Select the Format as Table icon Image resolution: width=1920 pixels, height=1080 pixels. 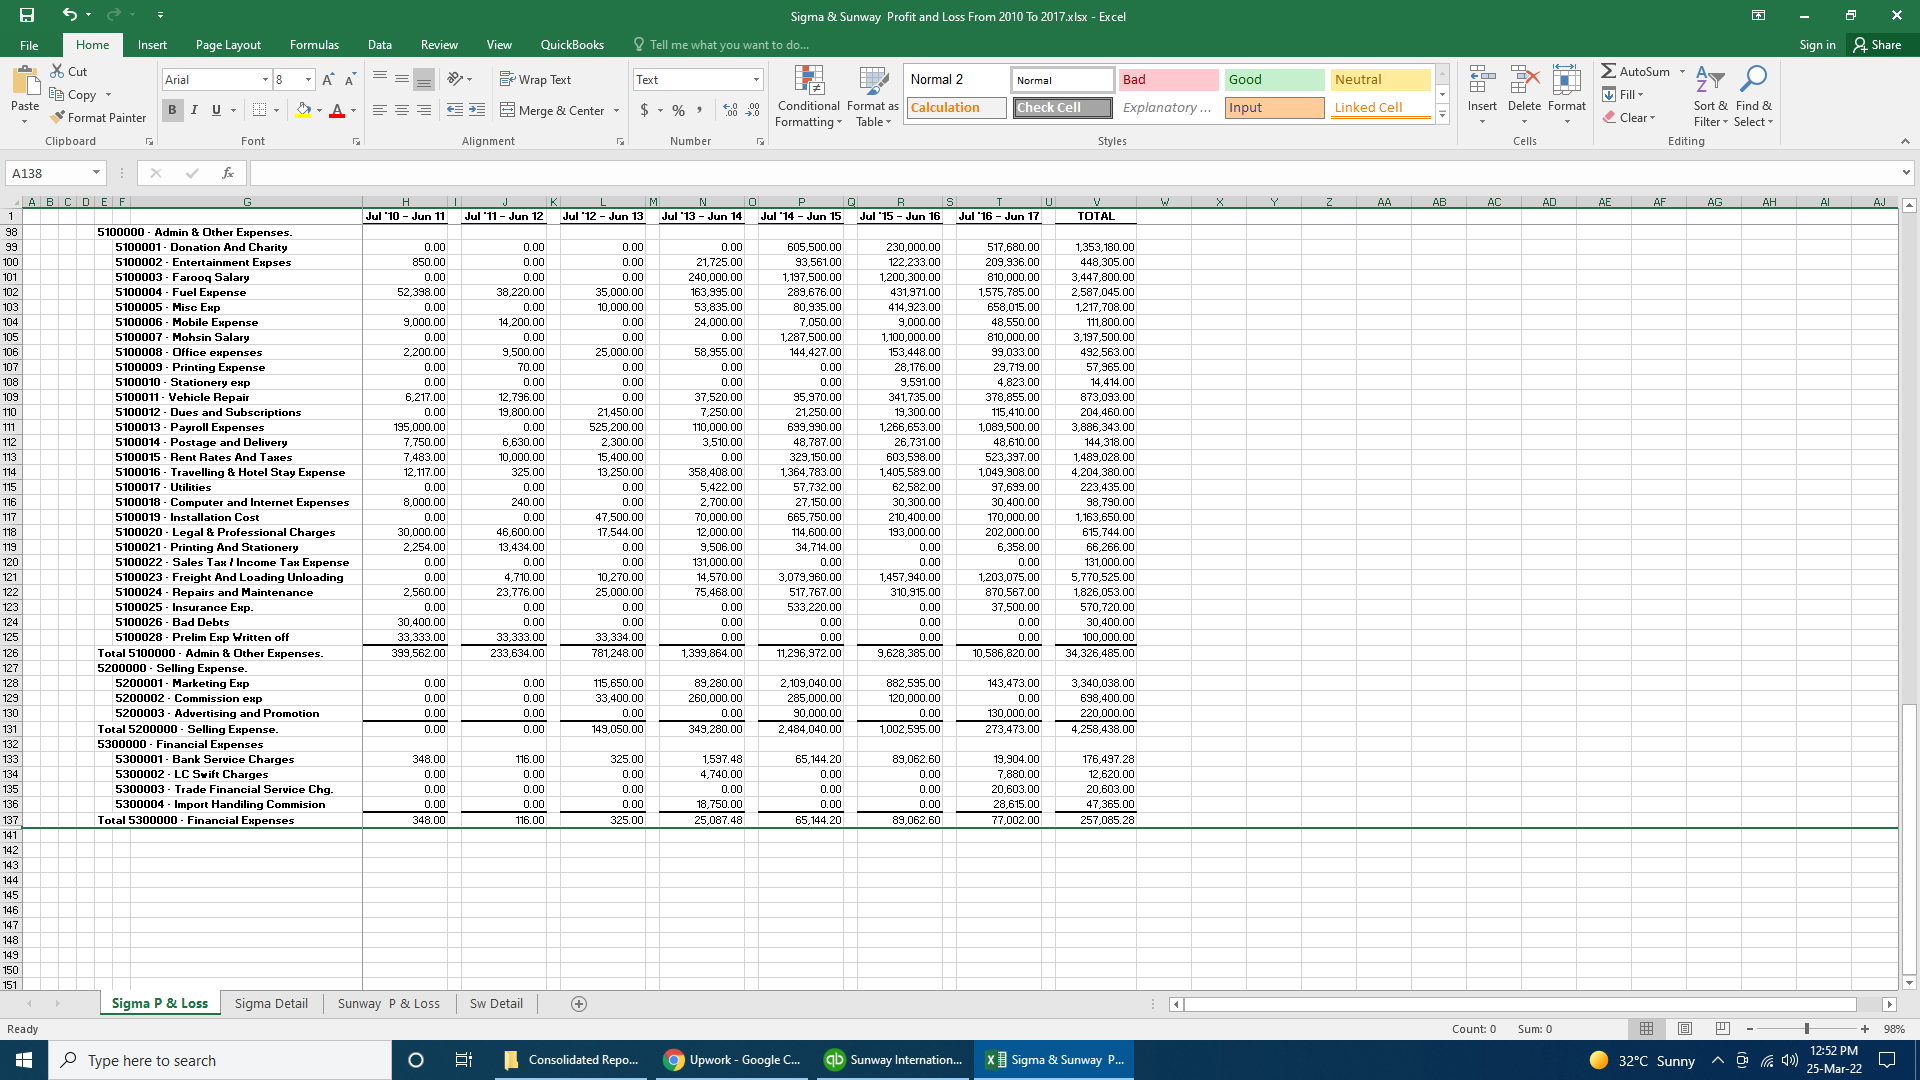click(871, 95)
